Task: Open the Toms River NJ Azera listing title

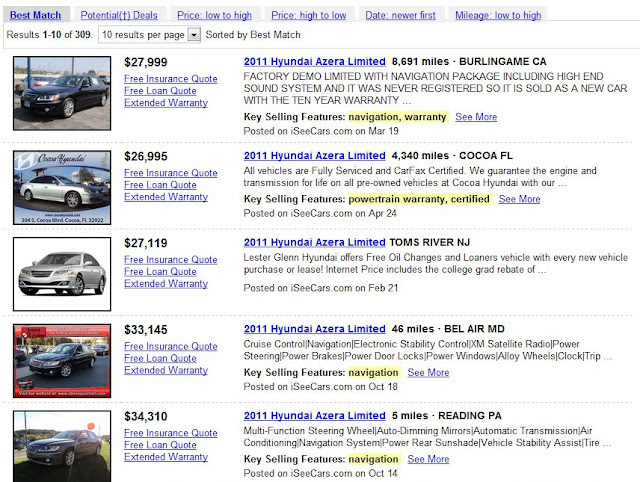Action: tap(315, 242)
